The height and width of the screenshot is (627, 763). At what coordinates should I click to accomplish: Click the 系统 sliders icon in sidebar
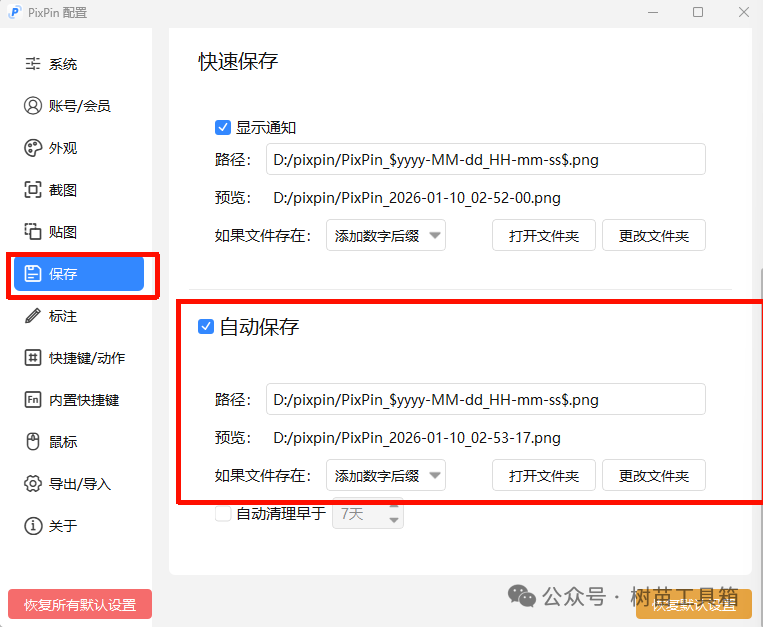point(33,64)
